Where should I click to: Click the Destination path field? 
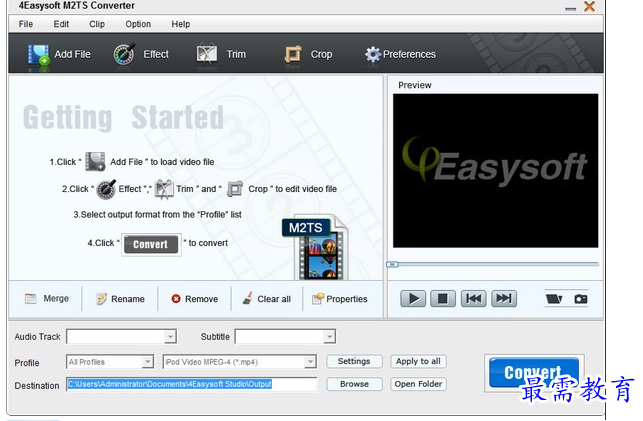(x=192, y=384)
